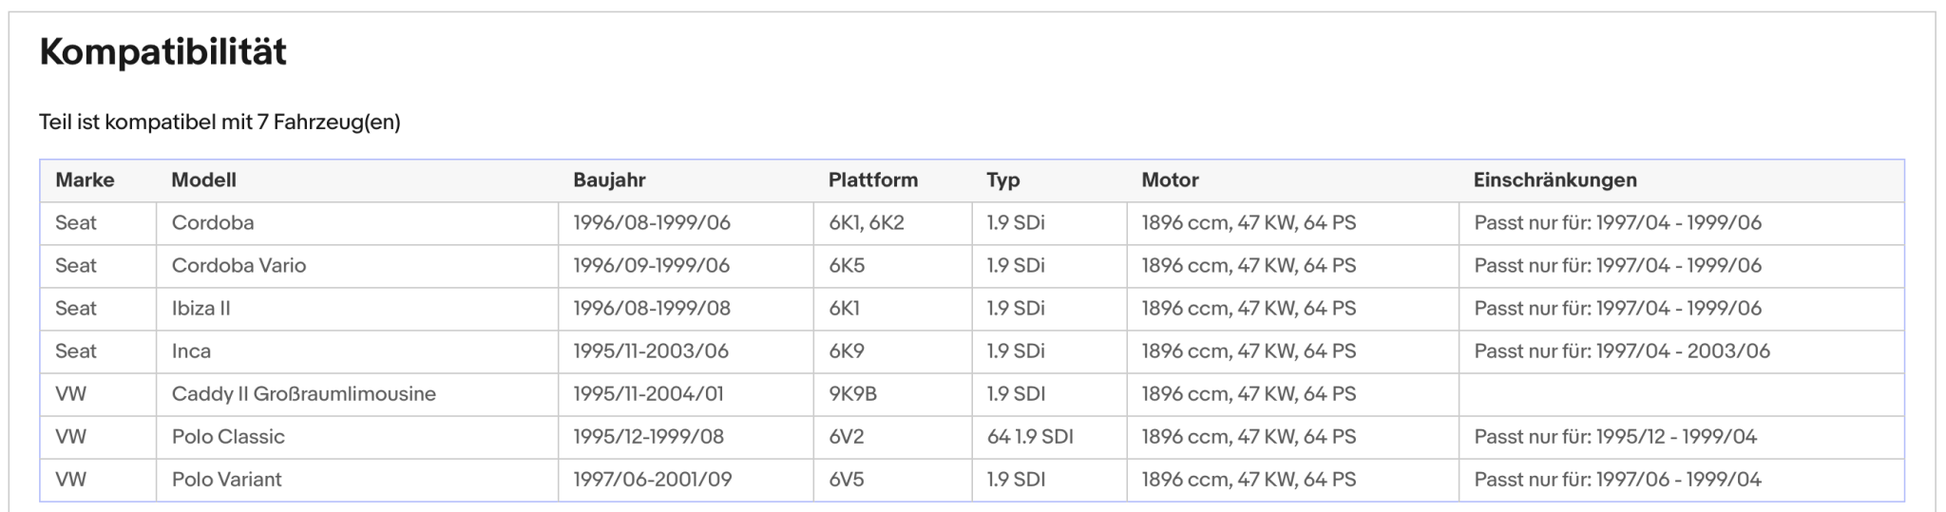Click the "1997/06-2001/09" Baujahr cell

[x=652, y=480]
